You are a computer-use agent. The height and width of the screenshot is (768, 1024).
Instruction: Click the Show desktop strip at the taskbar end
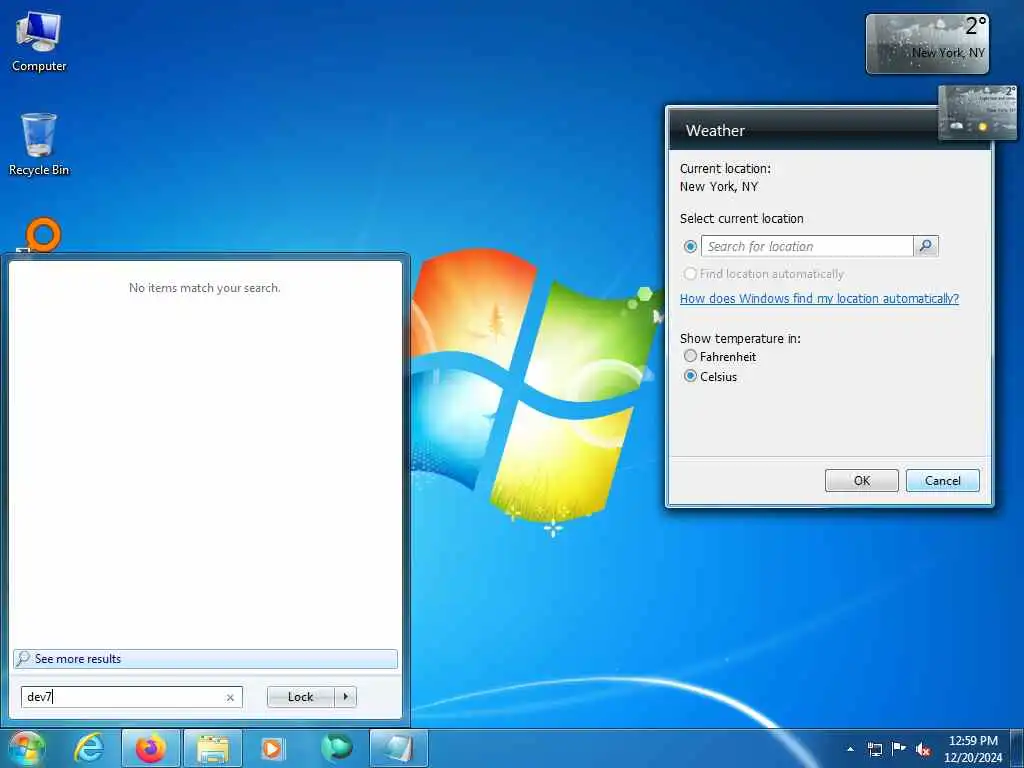[1017, 748]
